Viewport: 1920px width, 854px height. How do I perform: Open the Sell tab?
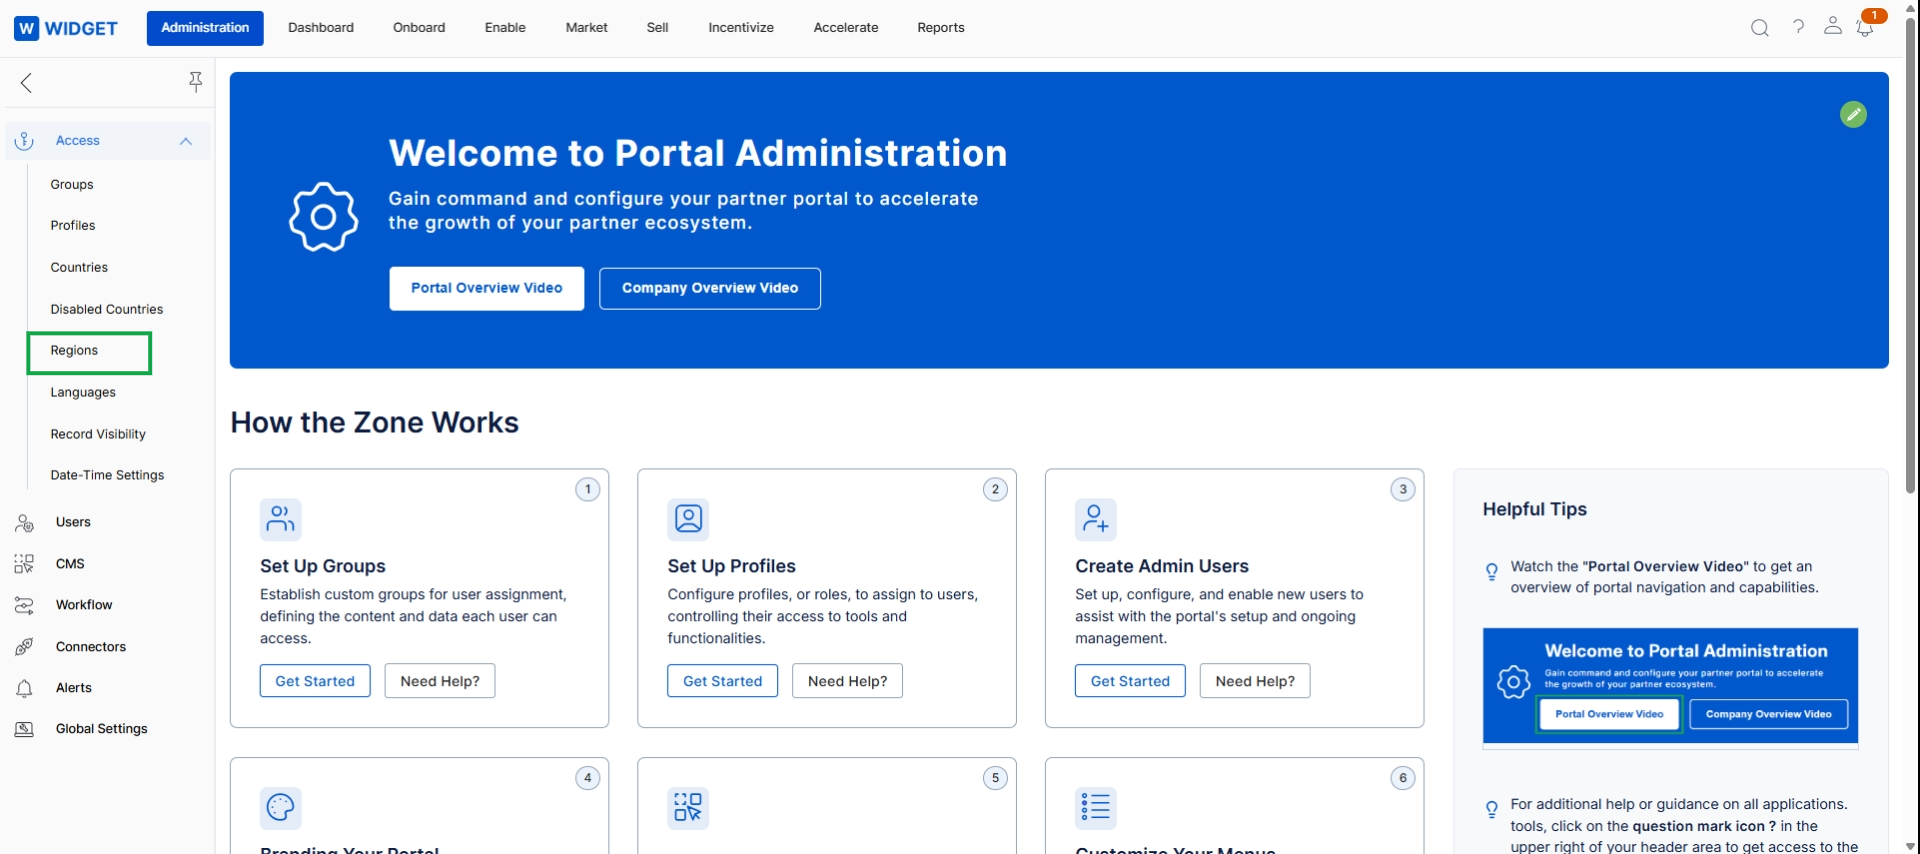658,28
